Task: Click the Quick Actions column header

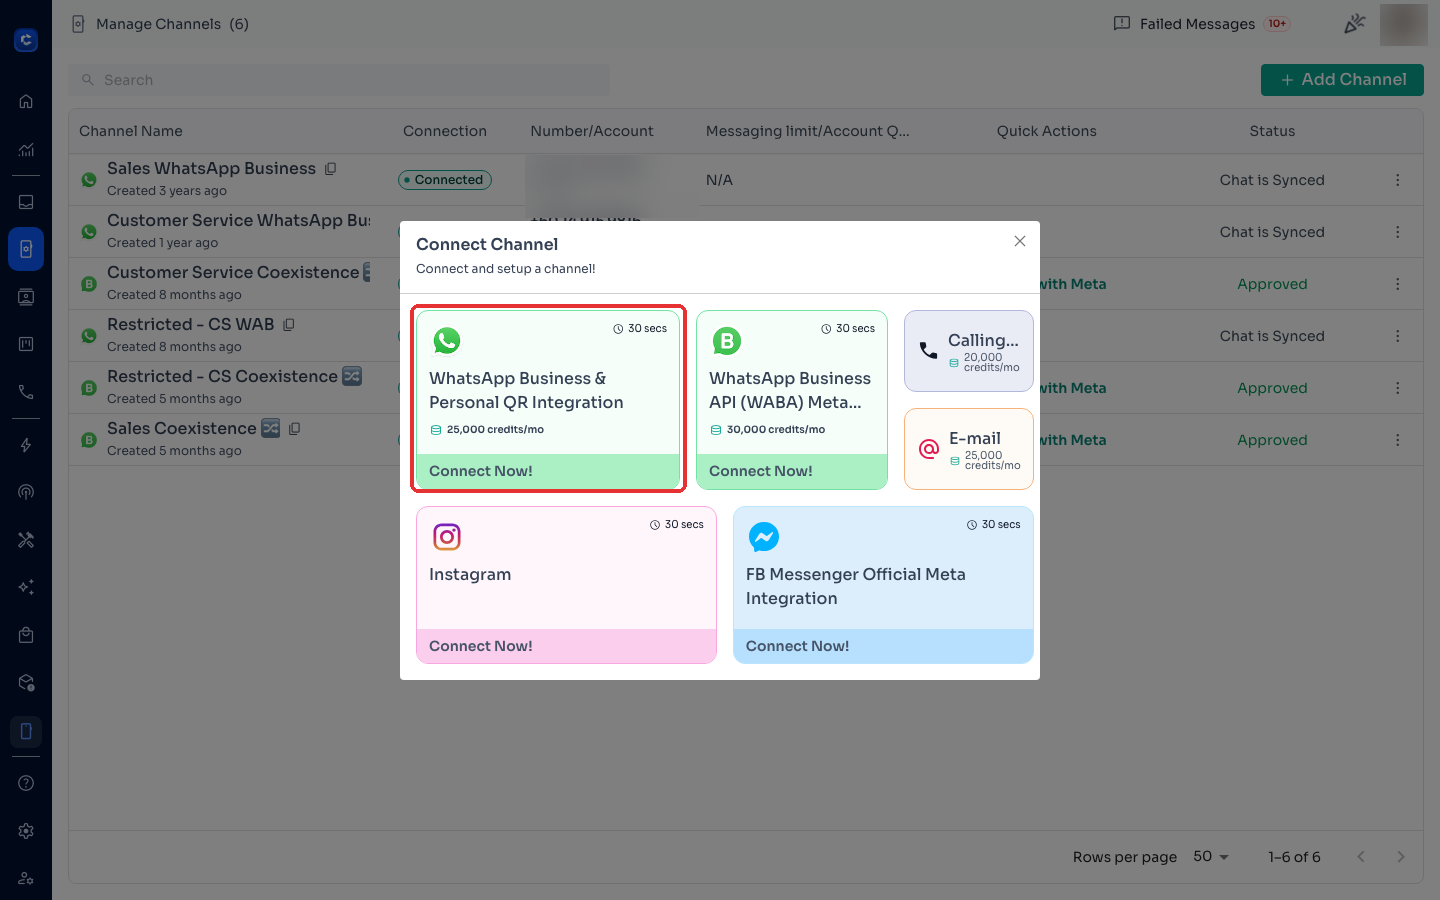Action: tap(1047, 131)
